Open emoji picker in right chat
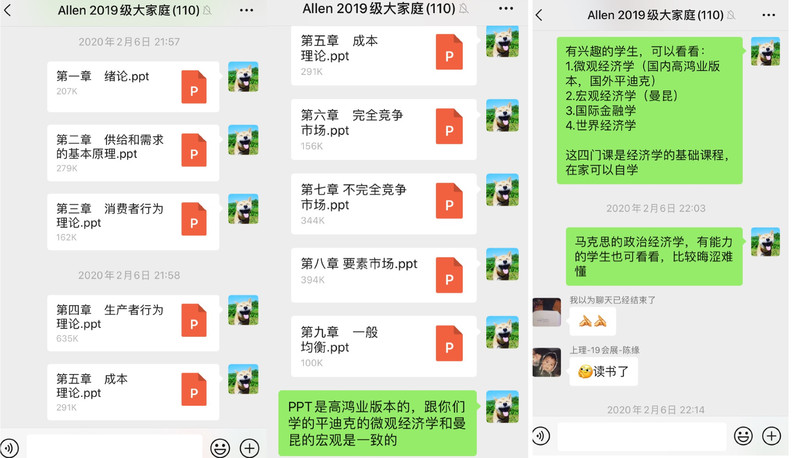Image resolution: width=799 pixels, height=458 pixels. pyautogui.click(x=743, y=436)
